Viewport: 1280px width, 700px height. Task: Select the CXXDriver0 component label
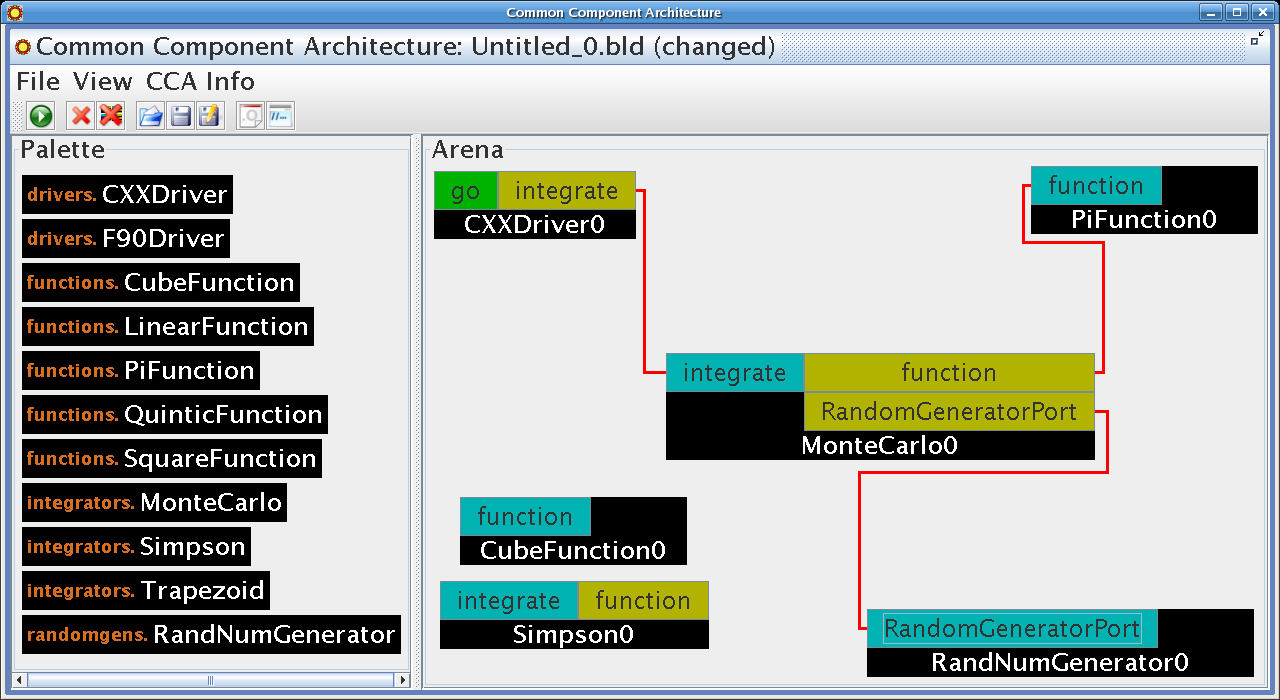[535, 224]
